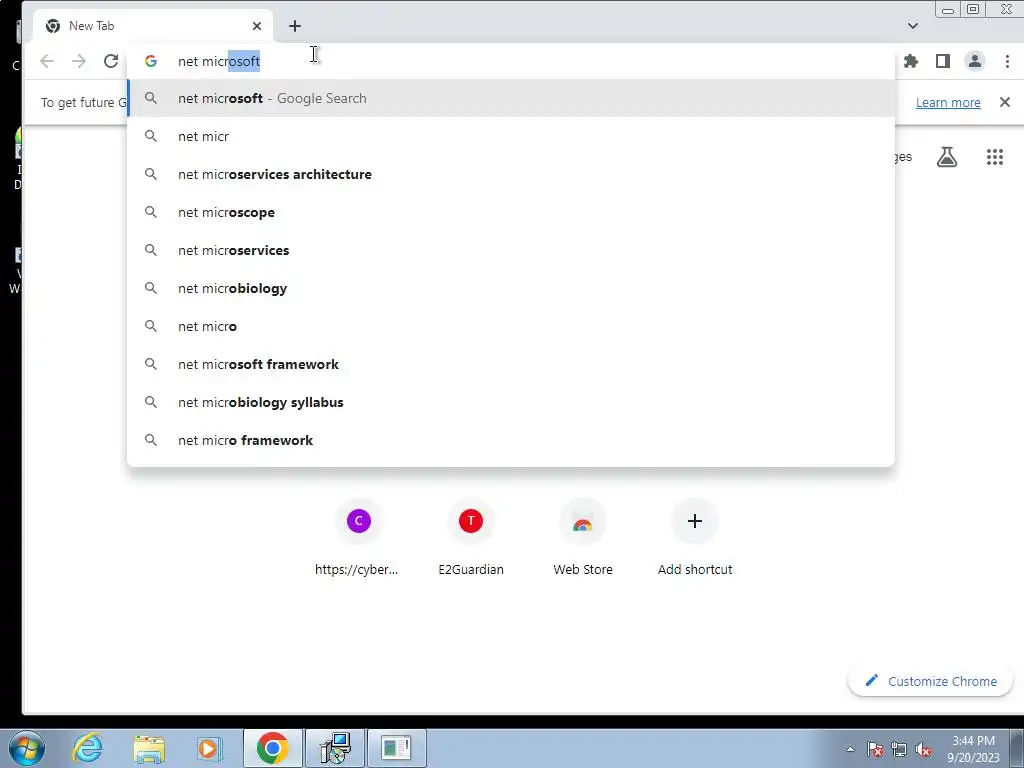The width and height of the screenshot is (1024, 768).
Task: Follow the Learn more link
Action: [948, 103]
